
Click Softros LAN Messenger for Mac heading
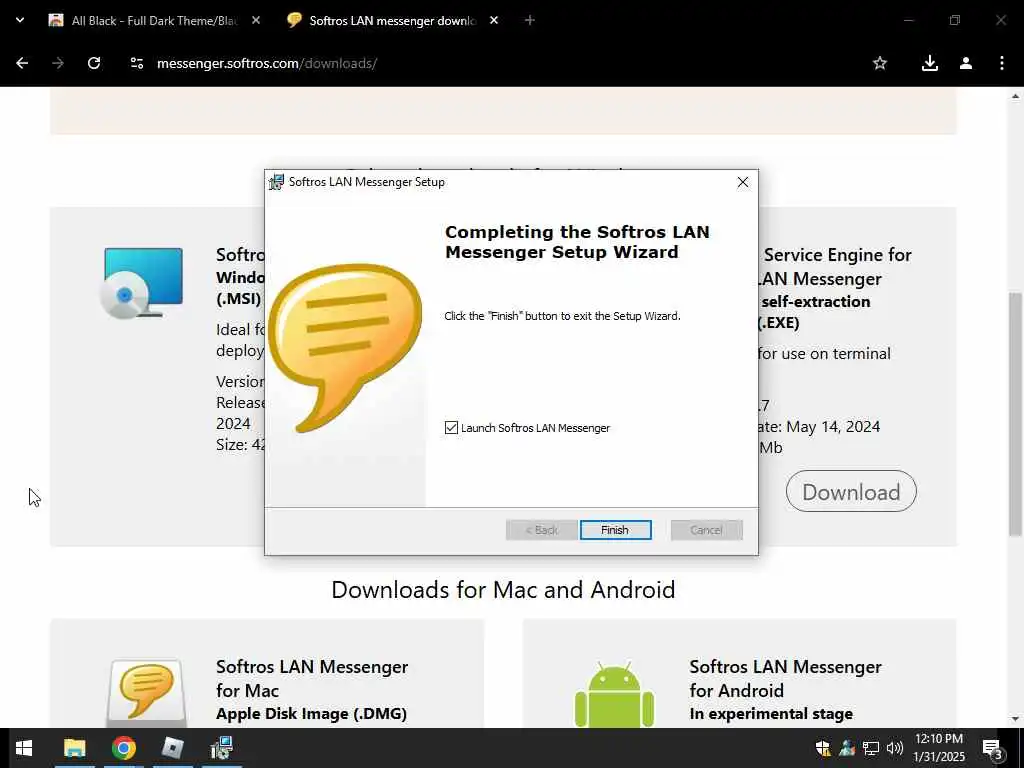click(x=312, y=679)
